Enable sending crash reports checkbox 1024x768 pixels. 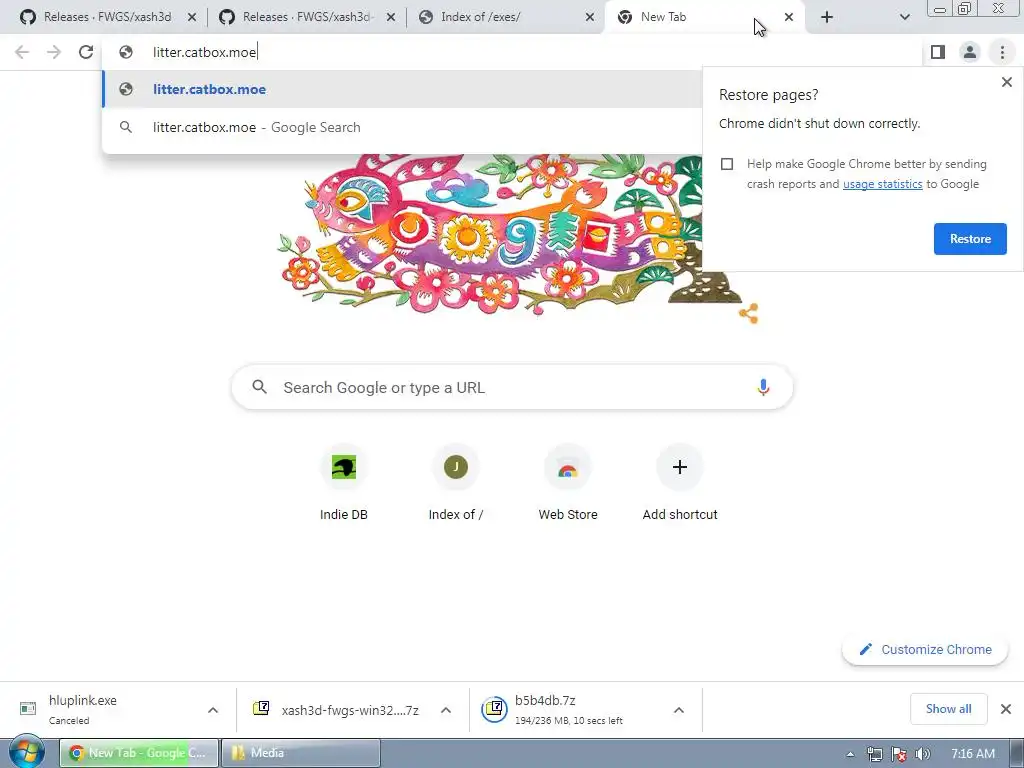coord(727,164)
